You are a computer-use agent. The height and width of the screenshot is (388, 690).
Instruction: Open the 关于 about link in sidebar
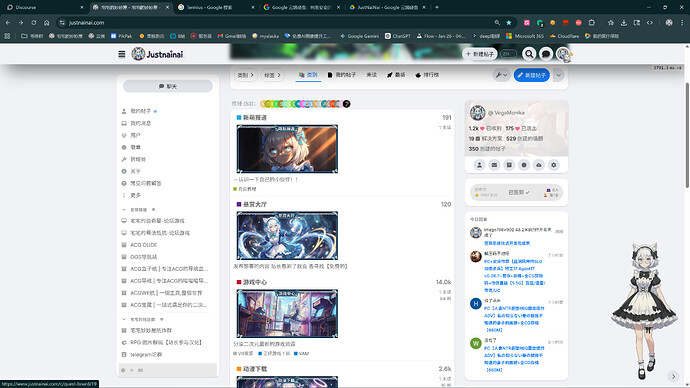click(135, 171)
